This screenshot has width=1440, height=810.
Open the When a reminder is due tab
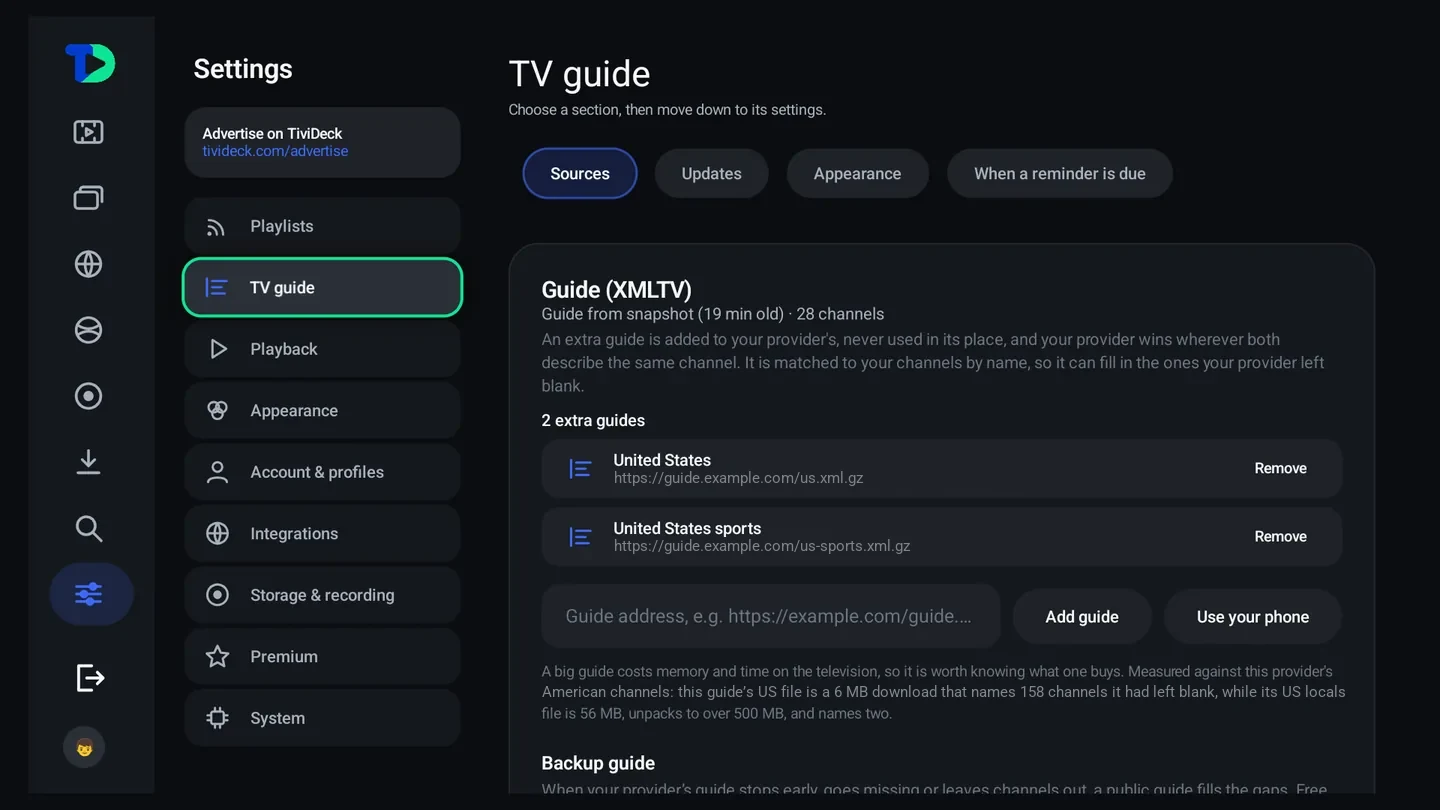point(1060,174)
